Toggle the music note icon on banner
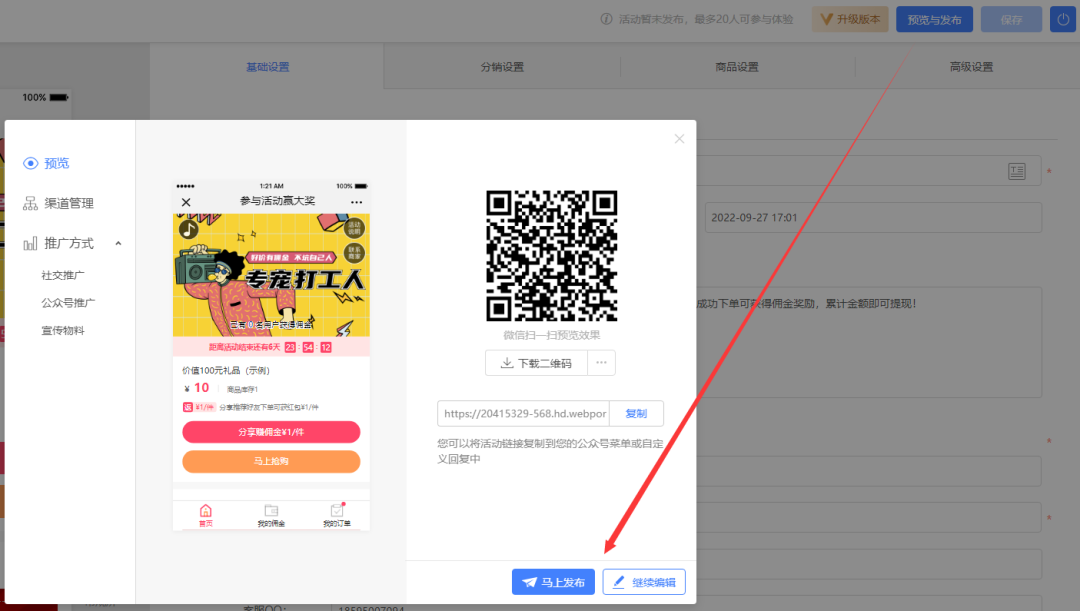The width and height of the screenshot is (1080, 611). click(x=189, y=229)
